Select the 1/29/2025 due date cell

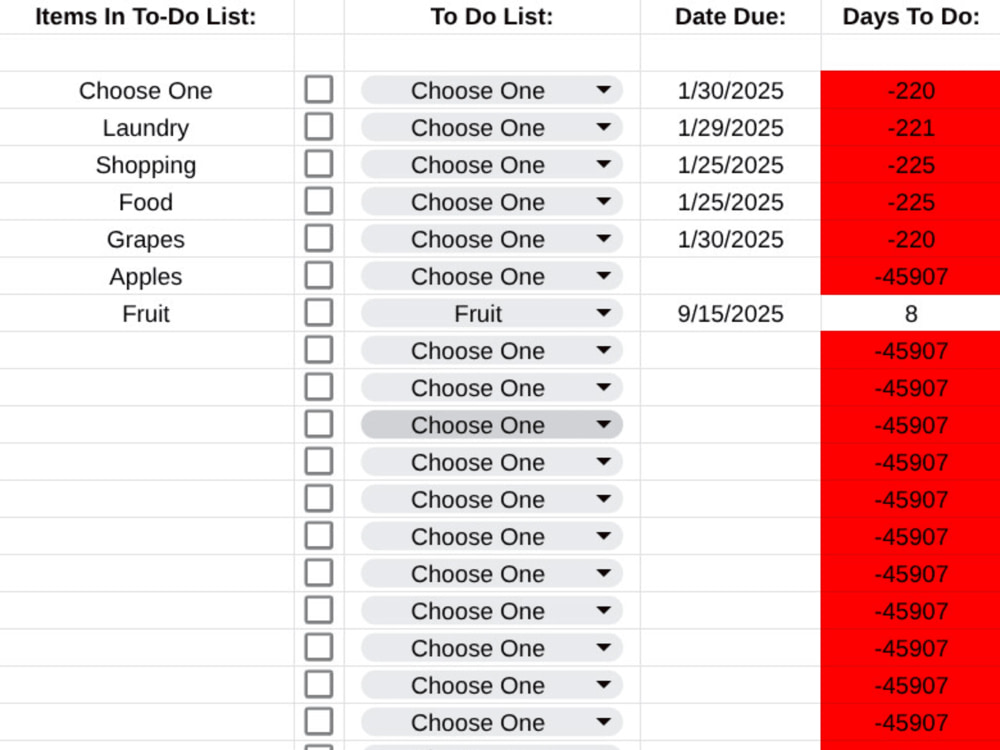730,128
